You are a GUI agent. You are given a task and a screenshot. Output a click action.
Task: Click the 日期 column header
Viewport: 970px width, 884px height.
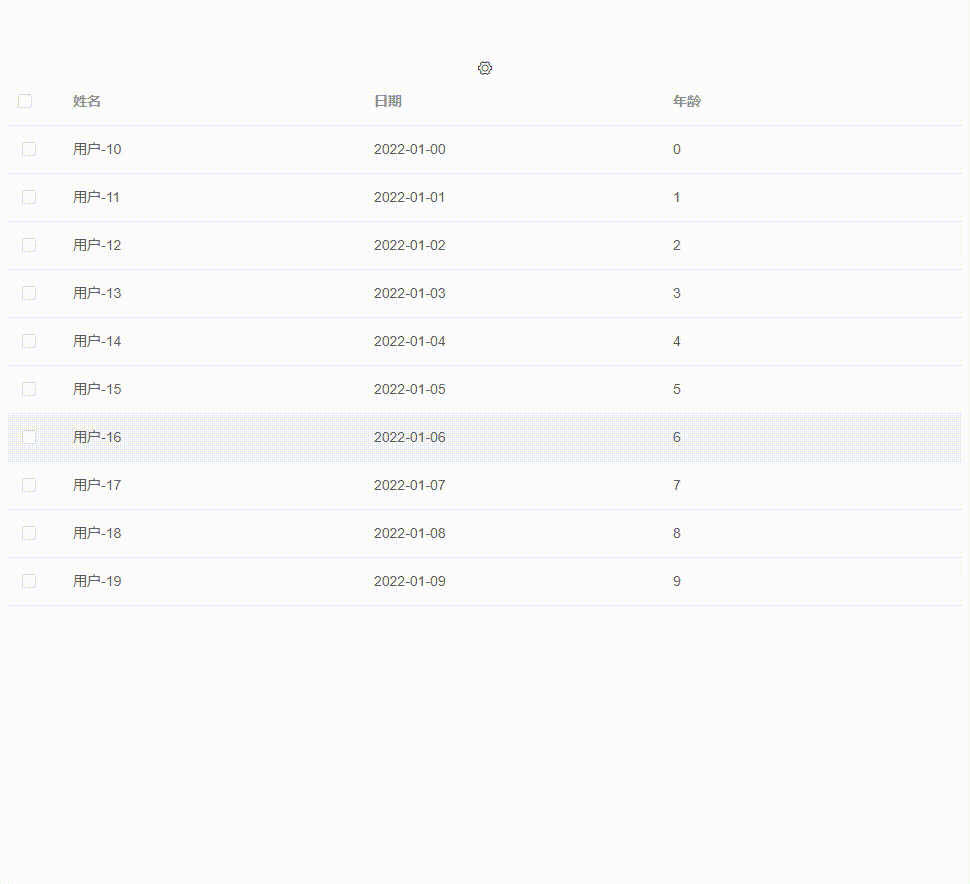(388, 101)
